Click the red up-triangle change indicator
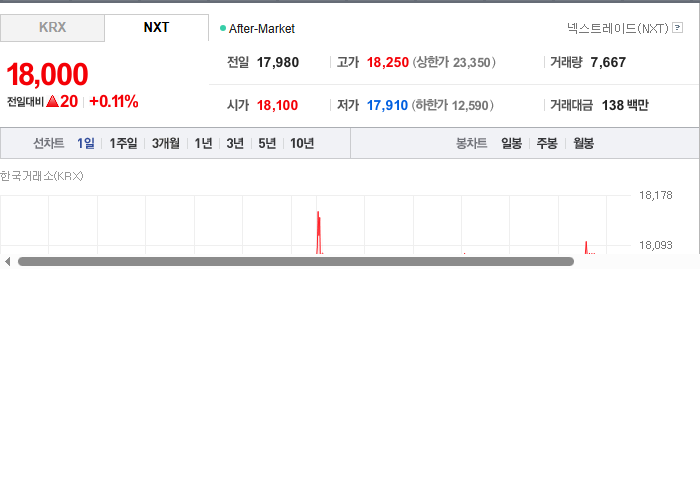Screen dimensions: 700x490 coord(52,101)
